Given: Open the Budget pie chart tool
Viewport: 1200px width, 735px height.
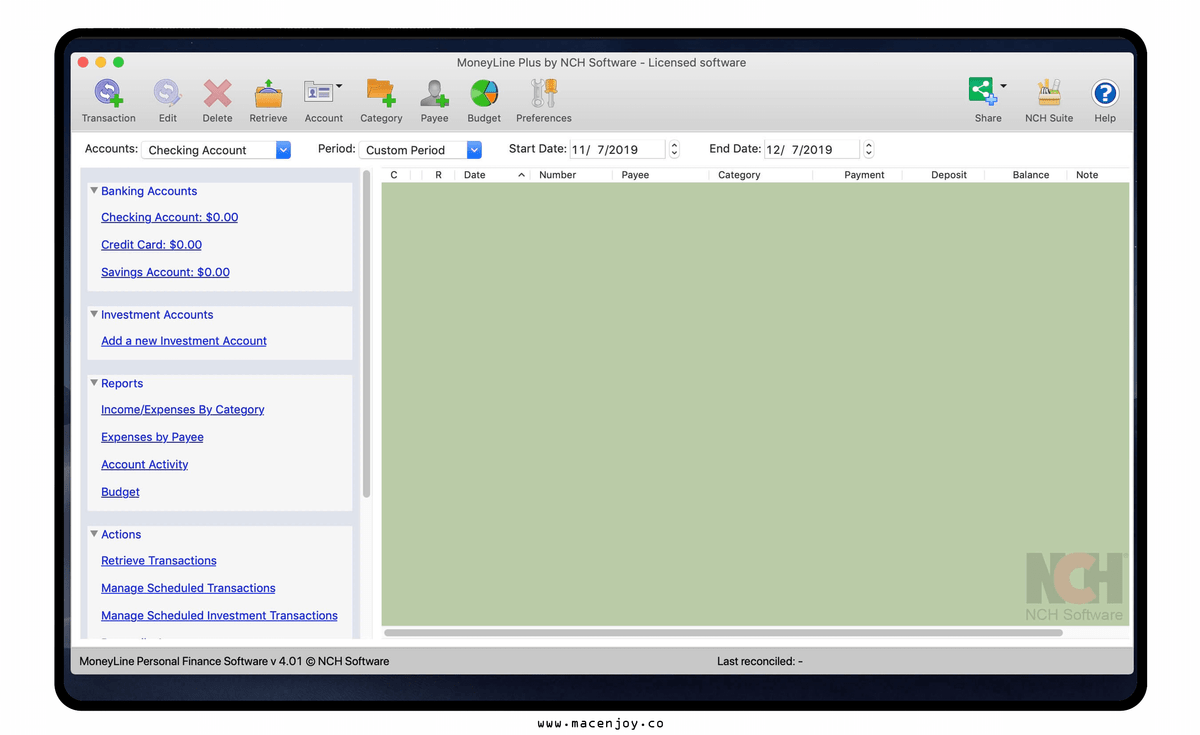Looking at the screenshot, I should point(484,101).
